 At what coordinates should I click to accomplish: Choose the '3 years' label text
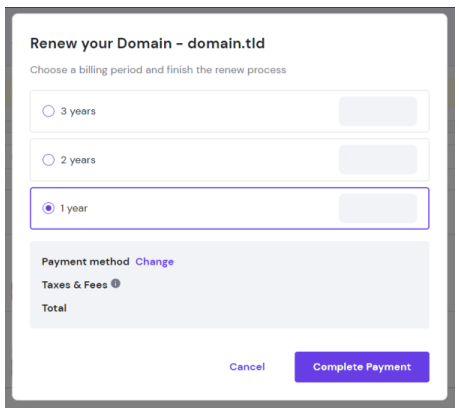pos(78,111)
